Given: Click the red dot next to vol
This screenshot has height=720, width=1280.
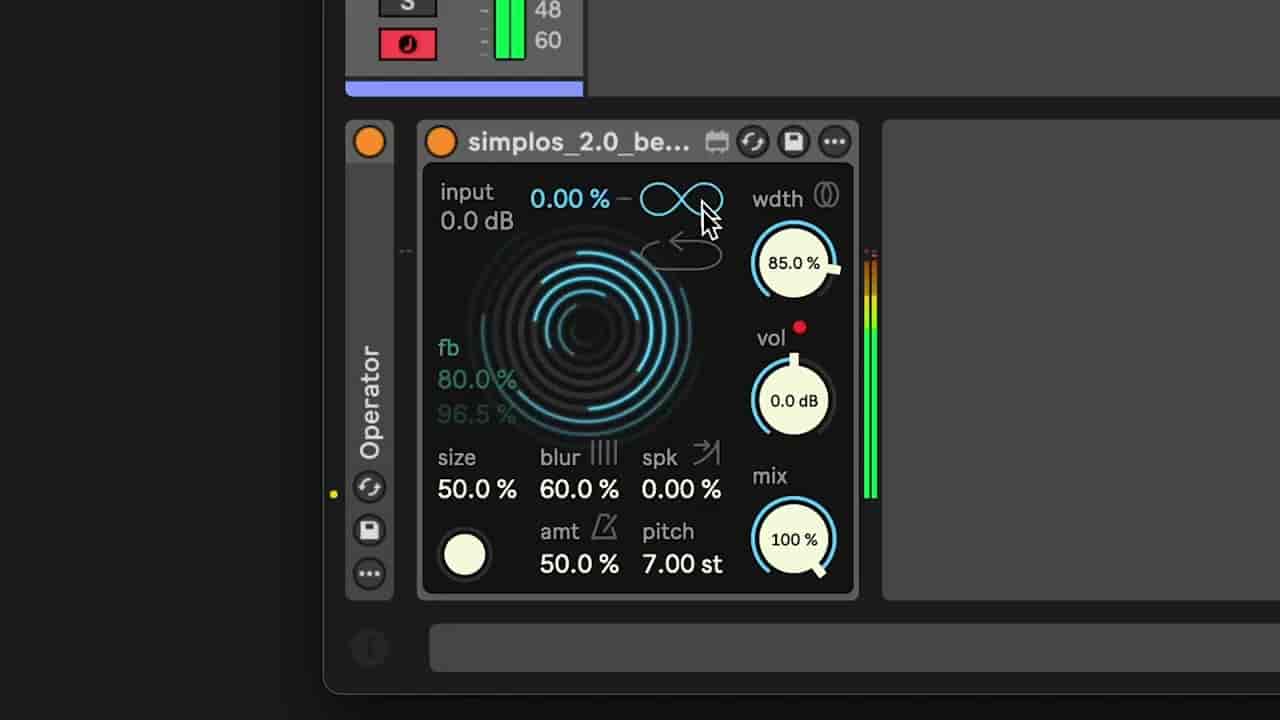Looking at the screenshot, I should coord(799,327).
